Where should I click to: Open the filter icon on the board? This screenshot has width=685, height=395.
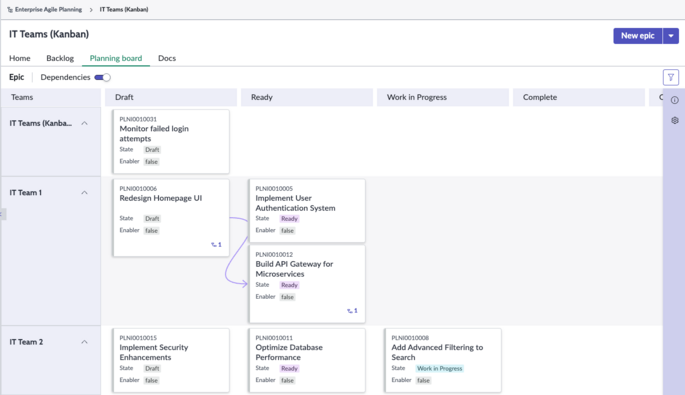671,77
